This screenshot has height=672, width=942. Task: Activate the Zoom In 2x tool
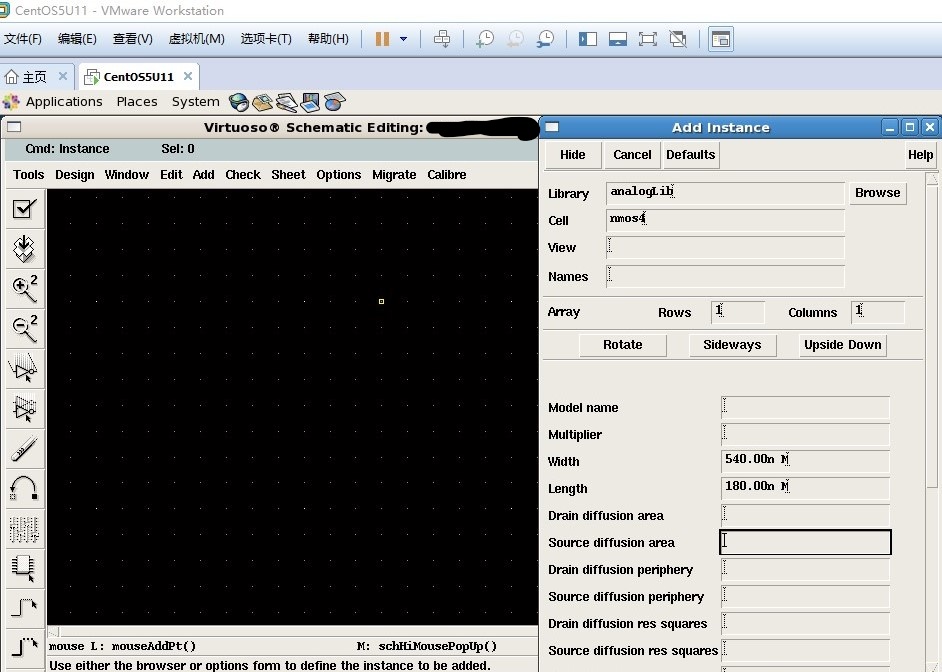pos(24,289)
